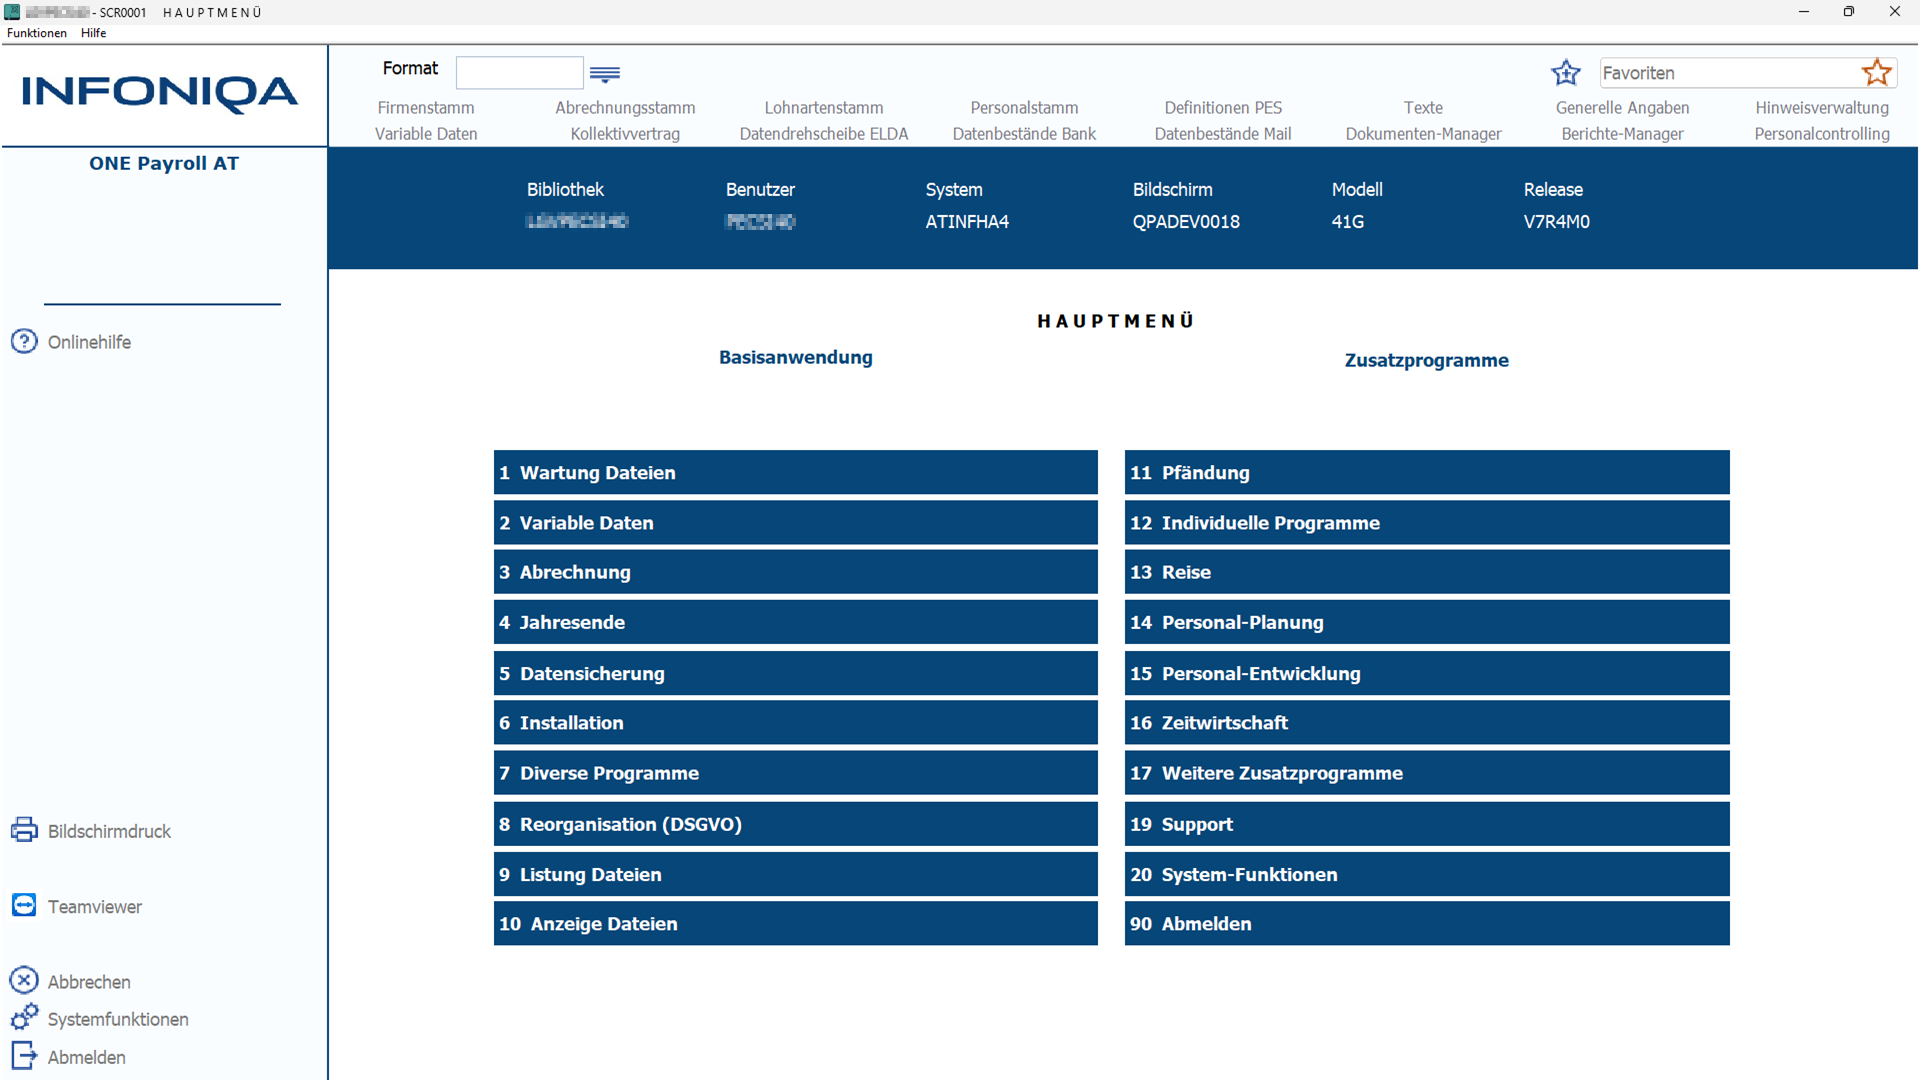
Task: Select menu option 11 Pfändung
Action: pyautogui.click(x=1427, y=472)
